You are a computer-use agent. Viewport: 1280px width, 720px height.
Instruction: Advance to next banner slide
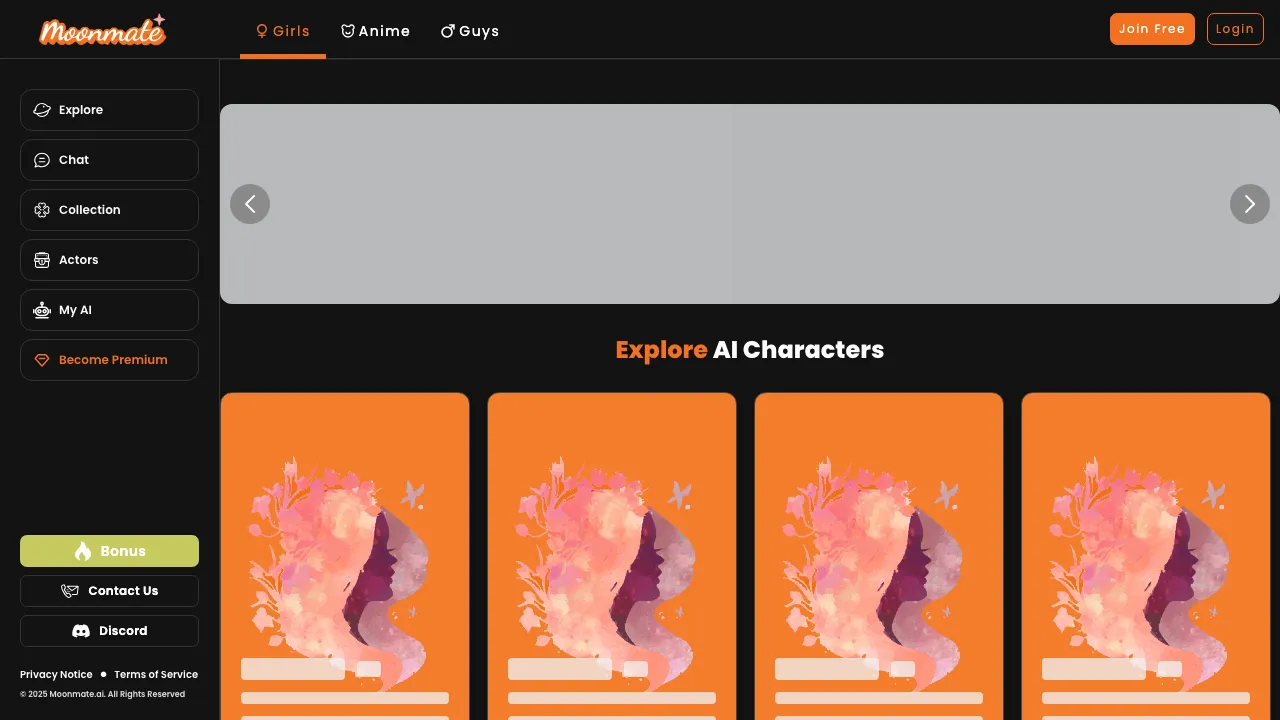tap(1249, 204)
